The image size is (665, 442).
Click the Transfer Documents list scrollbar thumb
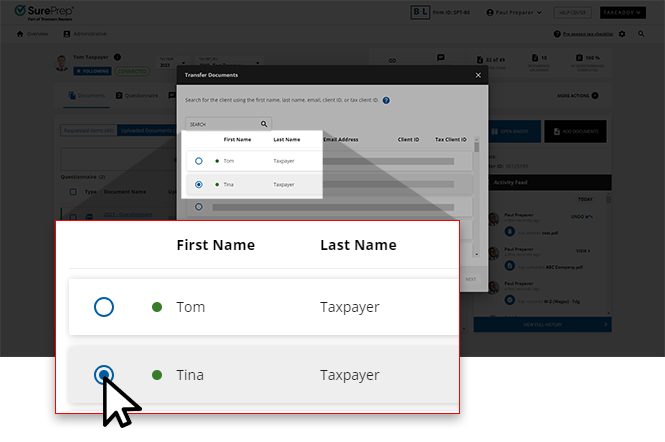pos(477,147)
